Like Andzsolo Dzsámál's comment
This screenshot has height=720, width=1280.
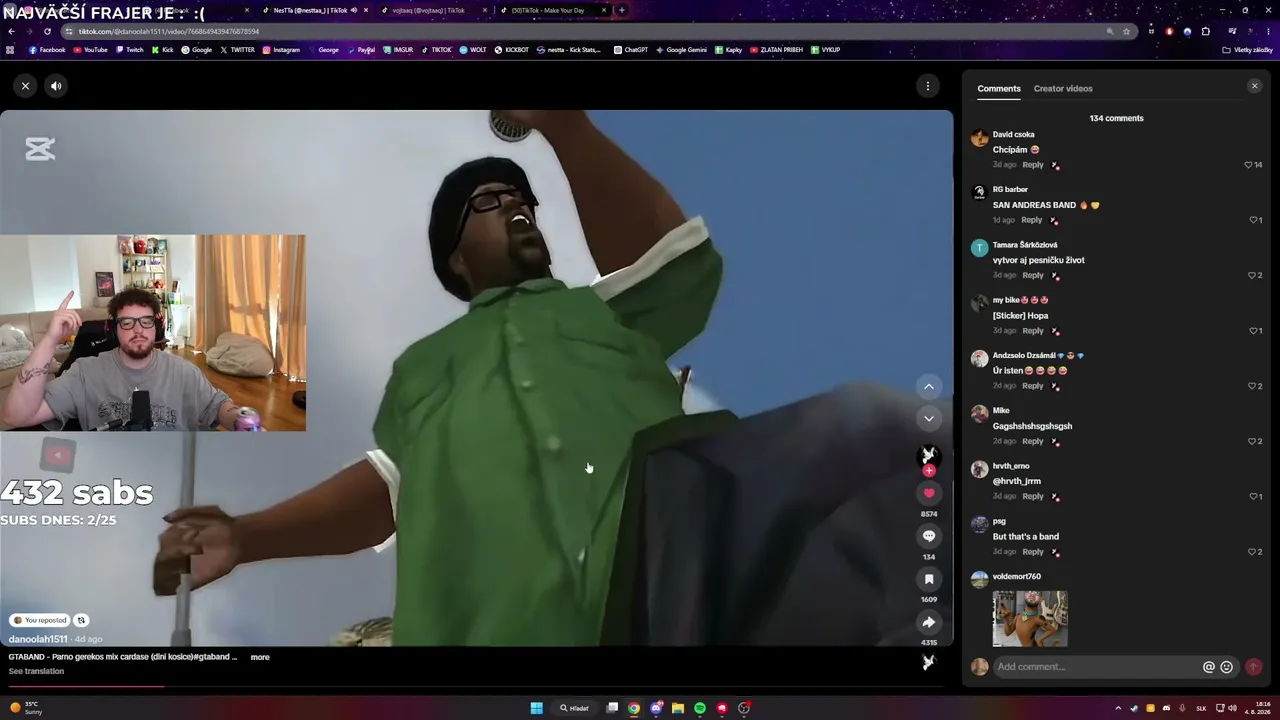[x=1251, y=386]
